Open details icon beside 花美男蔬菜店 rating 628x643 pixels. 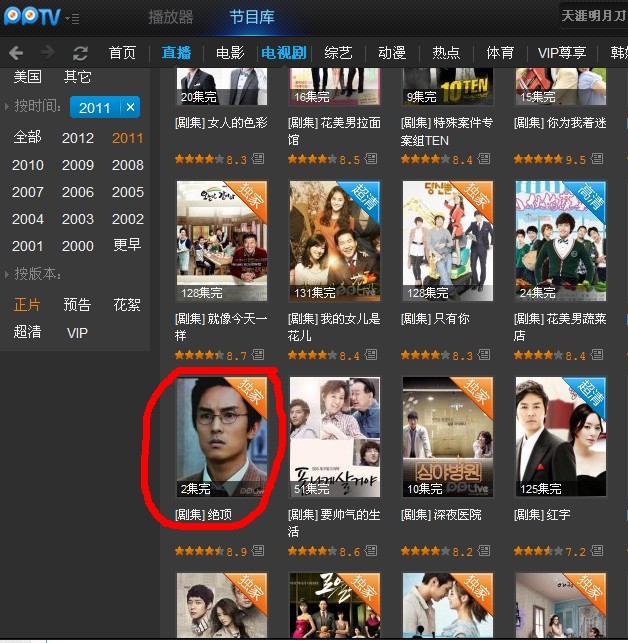tap(597, 354)
